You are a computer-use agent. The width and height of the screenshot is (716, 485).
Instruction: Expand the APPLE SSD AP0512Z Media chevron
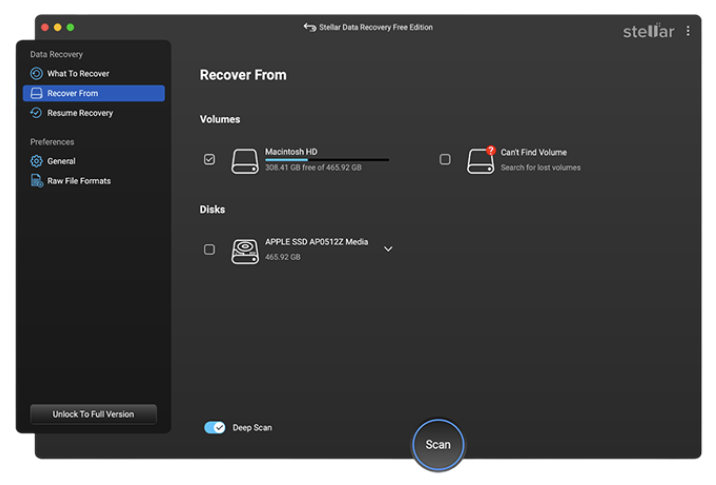pyautogui.click(x=388, y=249)
